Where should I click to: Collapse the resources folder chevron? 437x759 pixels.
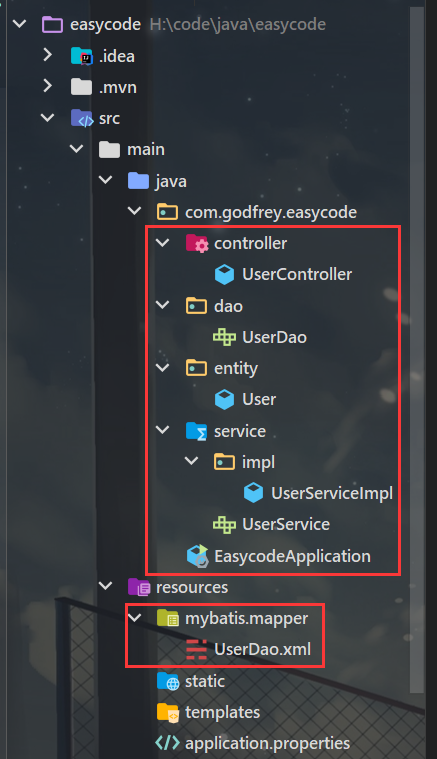(105, 586)
